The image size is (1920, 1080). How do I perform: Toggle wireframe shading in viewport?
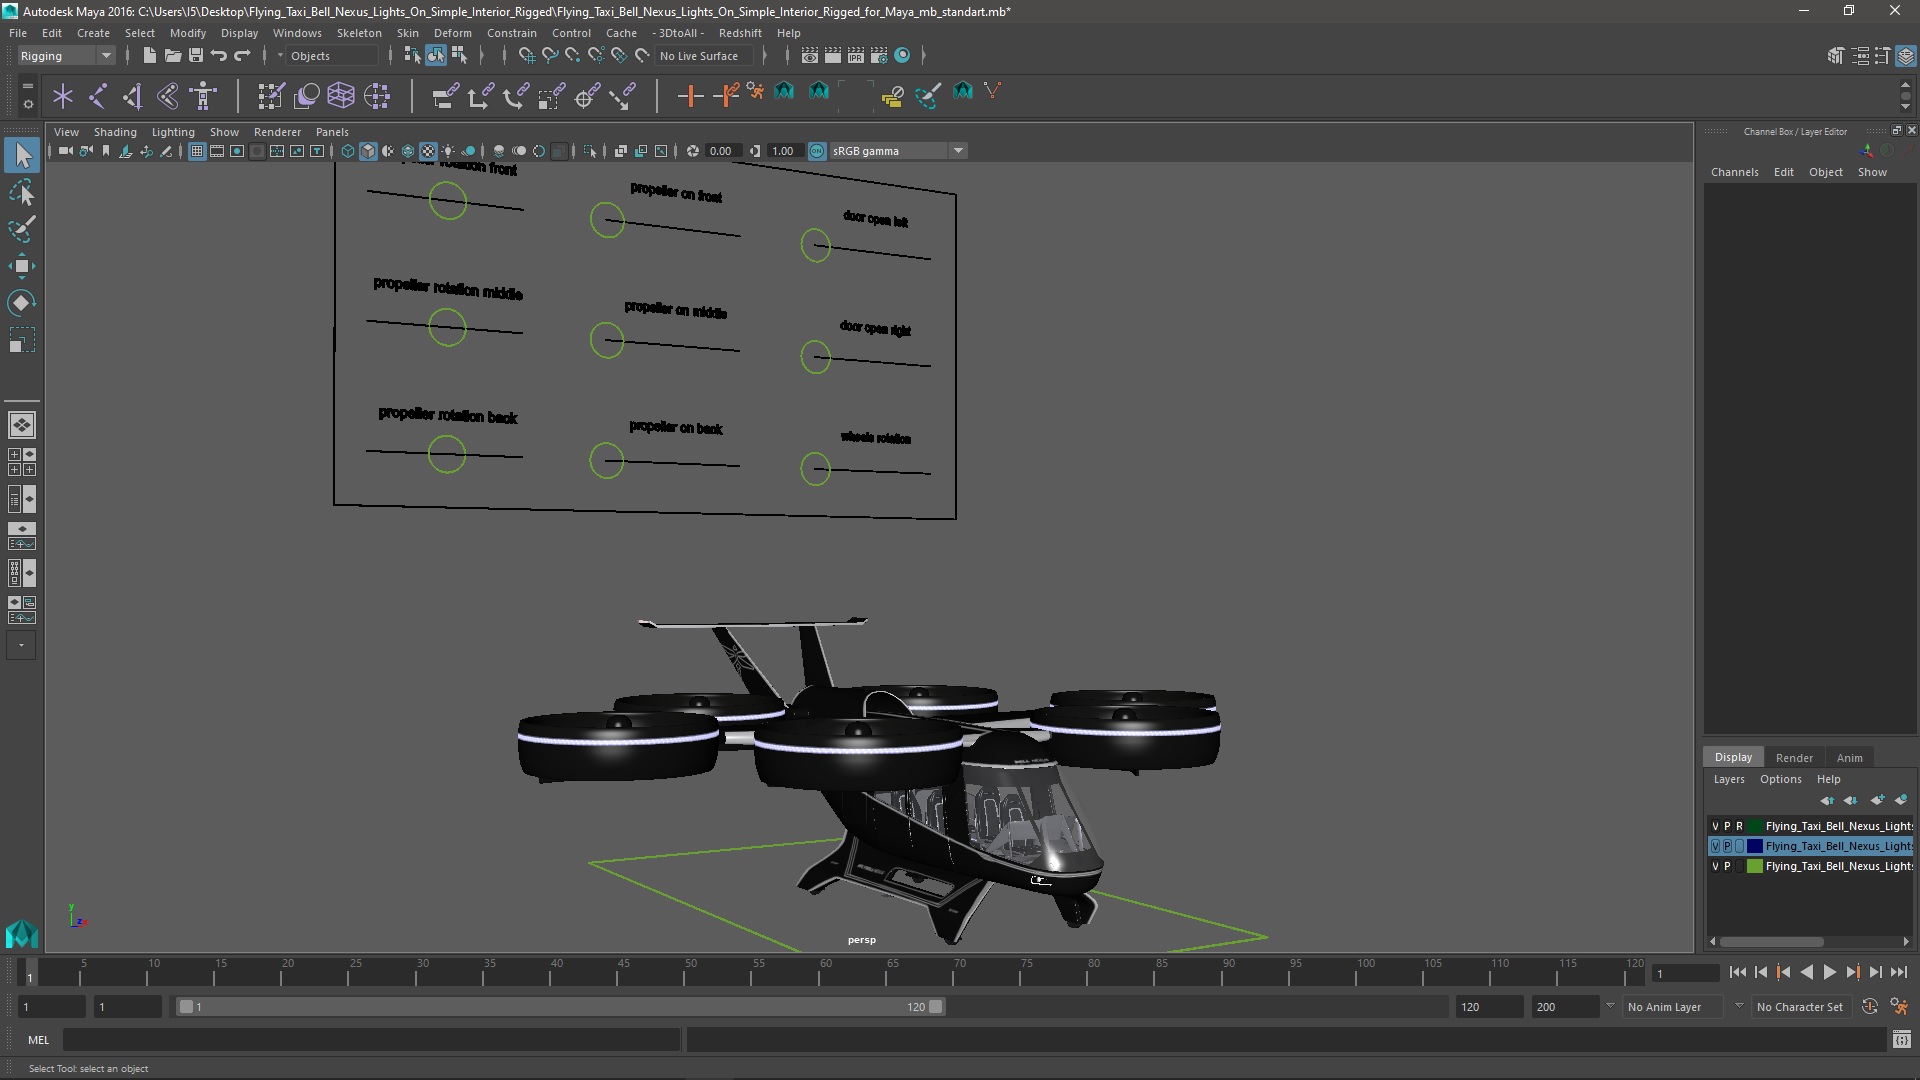pyautogui.click(x=347, y=151)
